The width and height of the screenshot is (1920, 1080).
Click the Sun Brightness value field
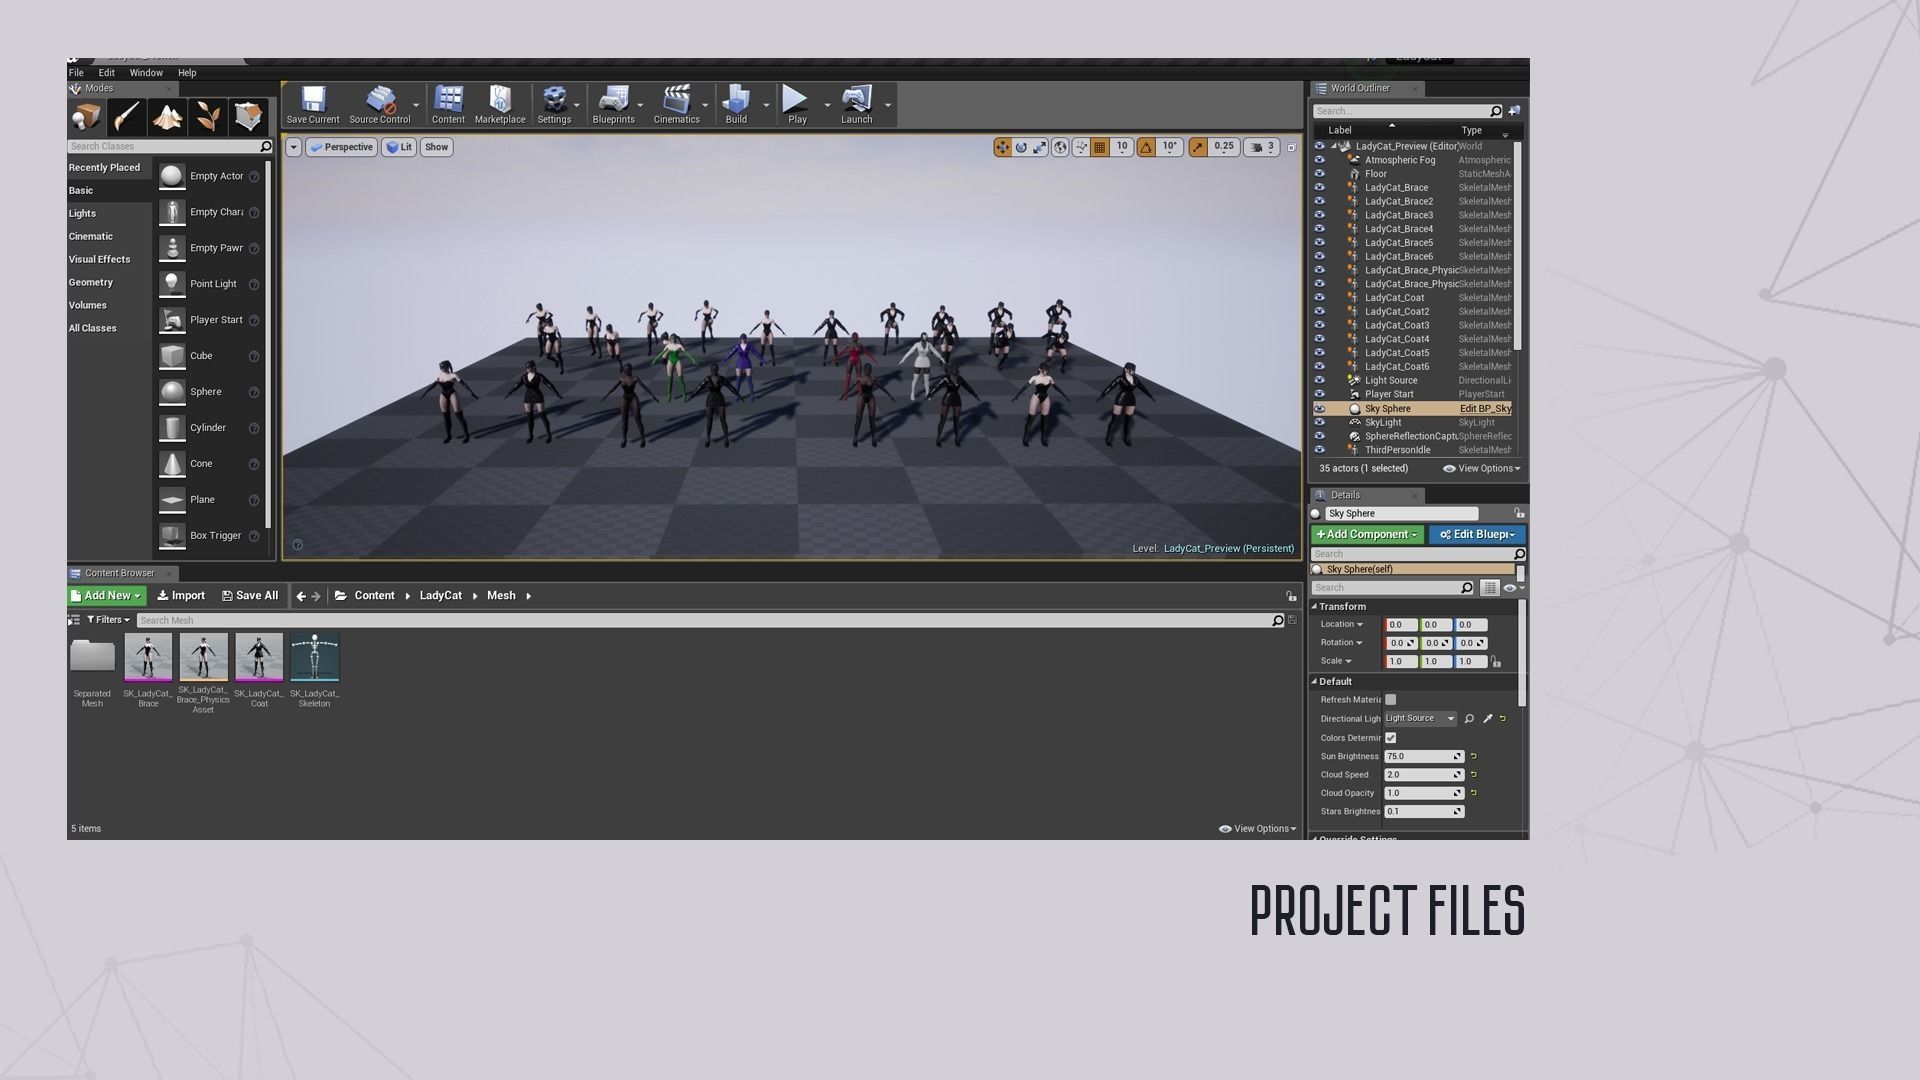point(1418,757)
